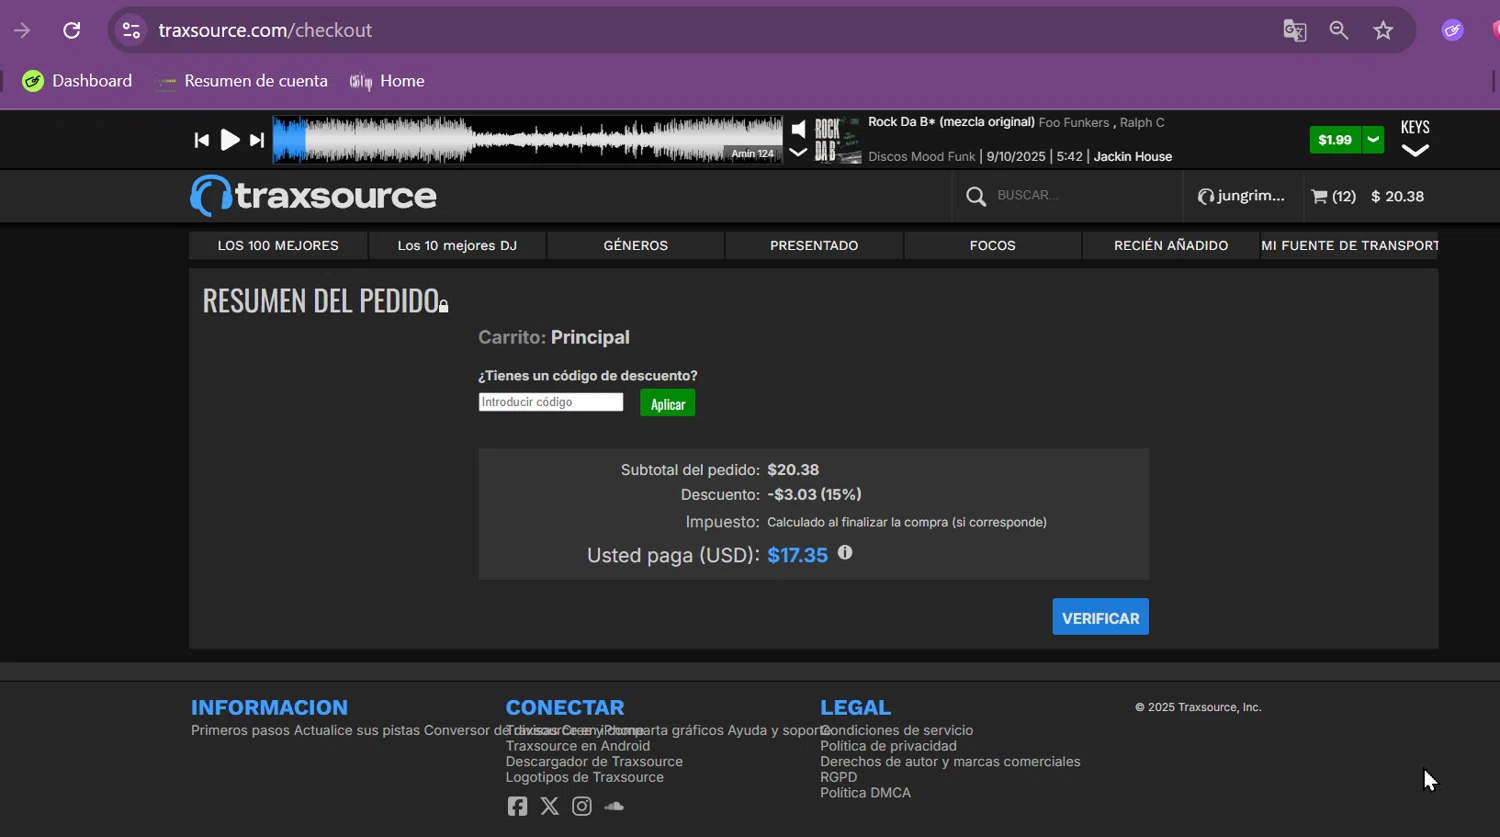Click the address bar URL traxsource.com/checkout
The width and height of the screenshot is (1500, 837).
265,30
